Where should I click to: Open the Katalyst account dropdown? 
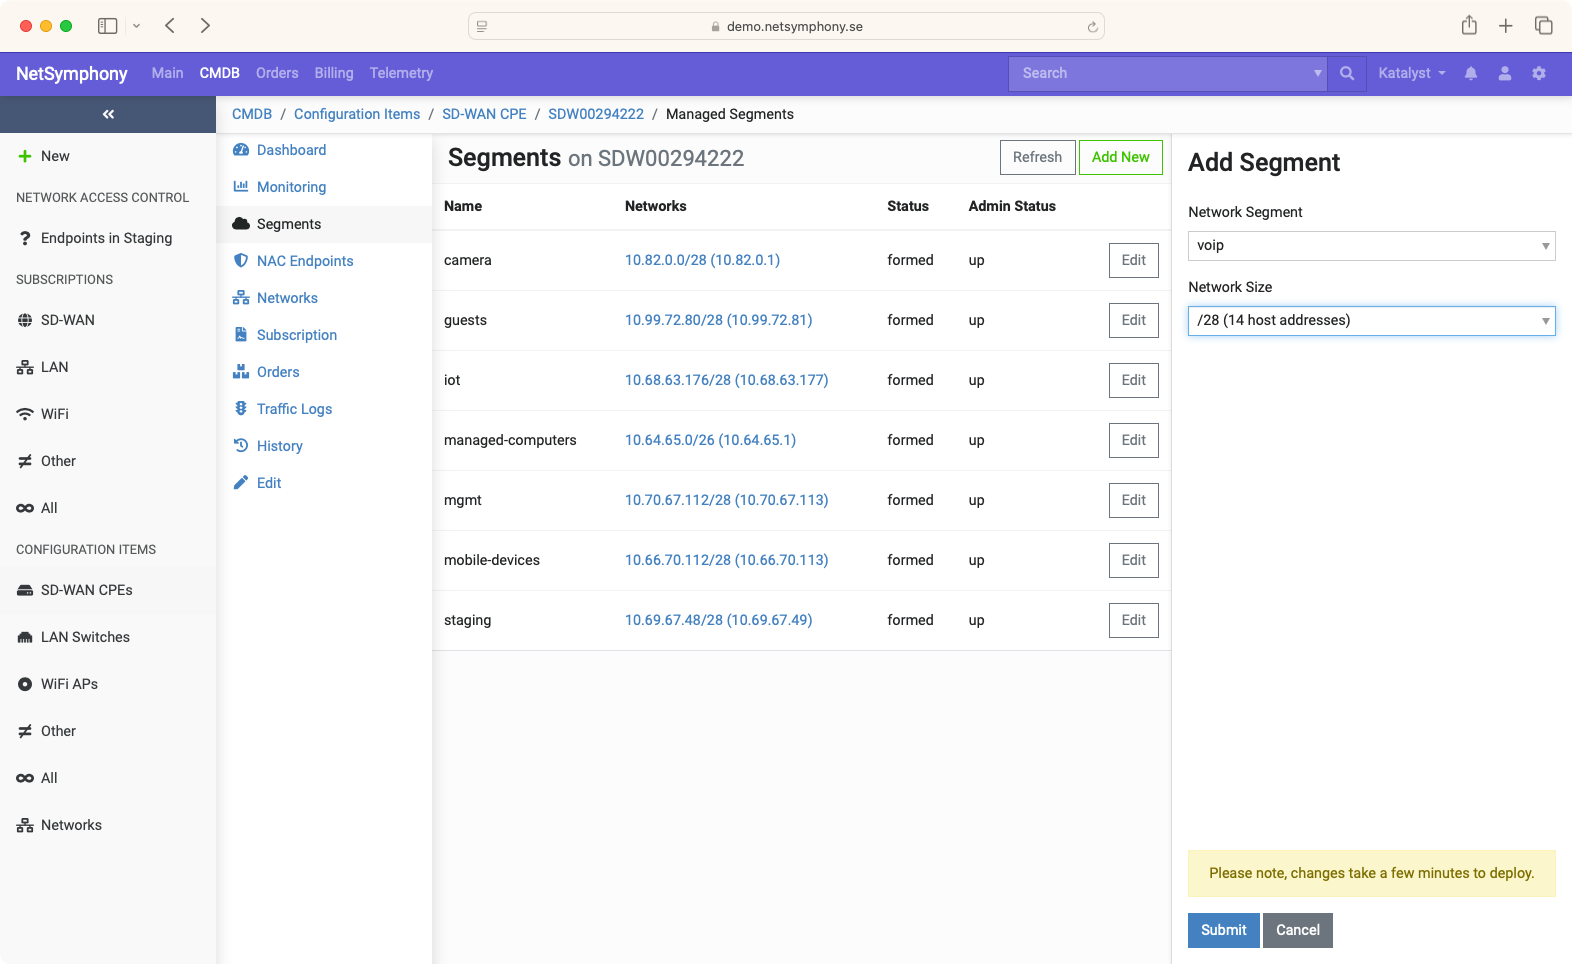[x=1412, y=73]
